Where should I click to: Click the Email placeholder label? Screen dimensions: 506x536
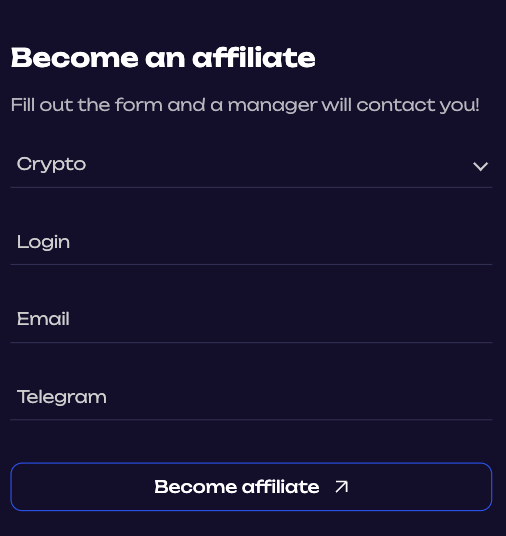pyautogui.click(x=43, y=319)
